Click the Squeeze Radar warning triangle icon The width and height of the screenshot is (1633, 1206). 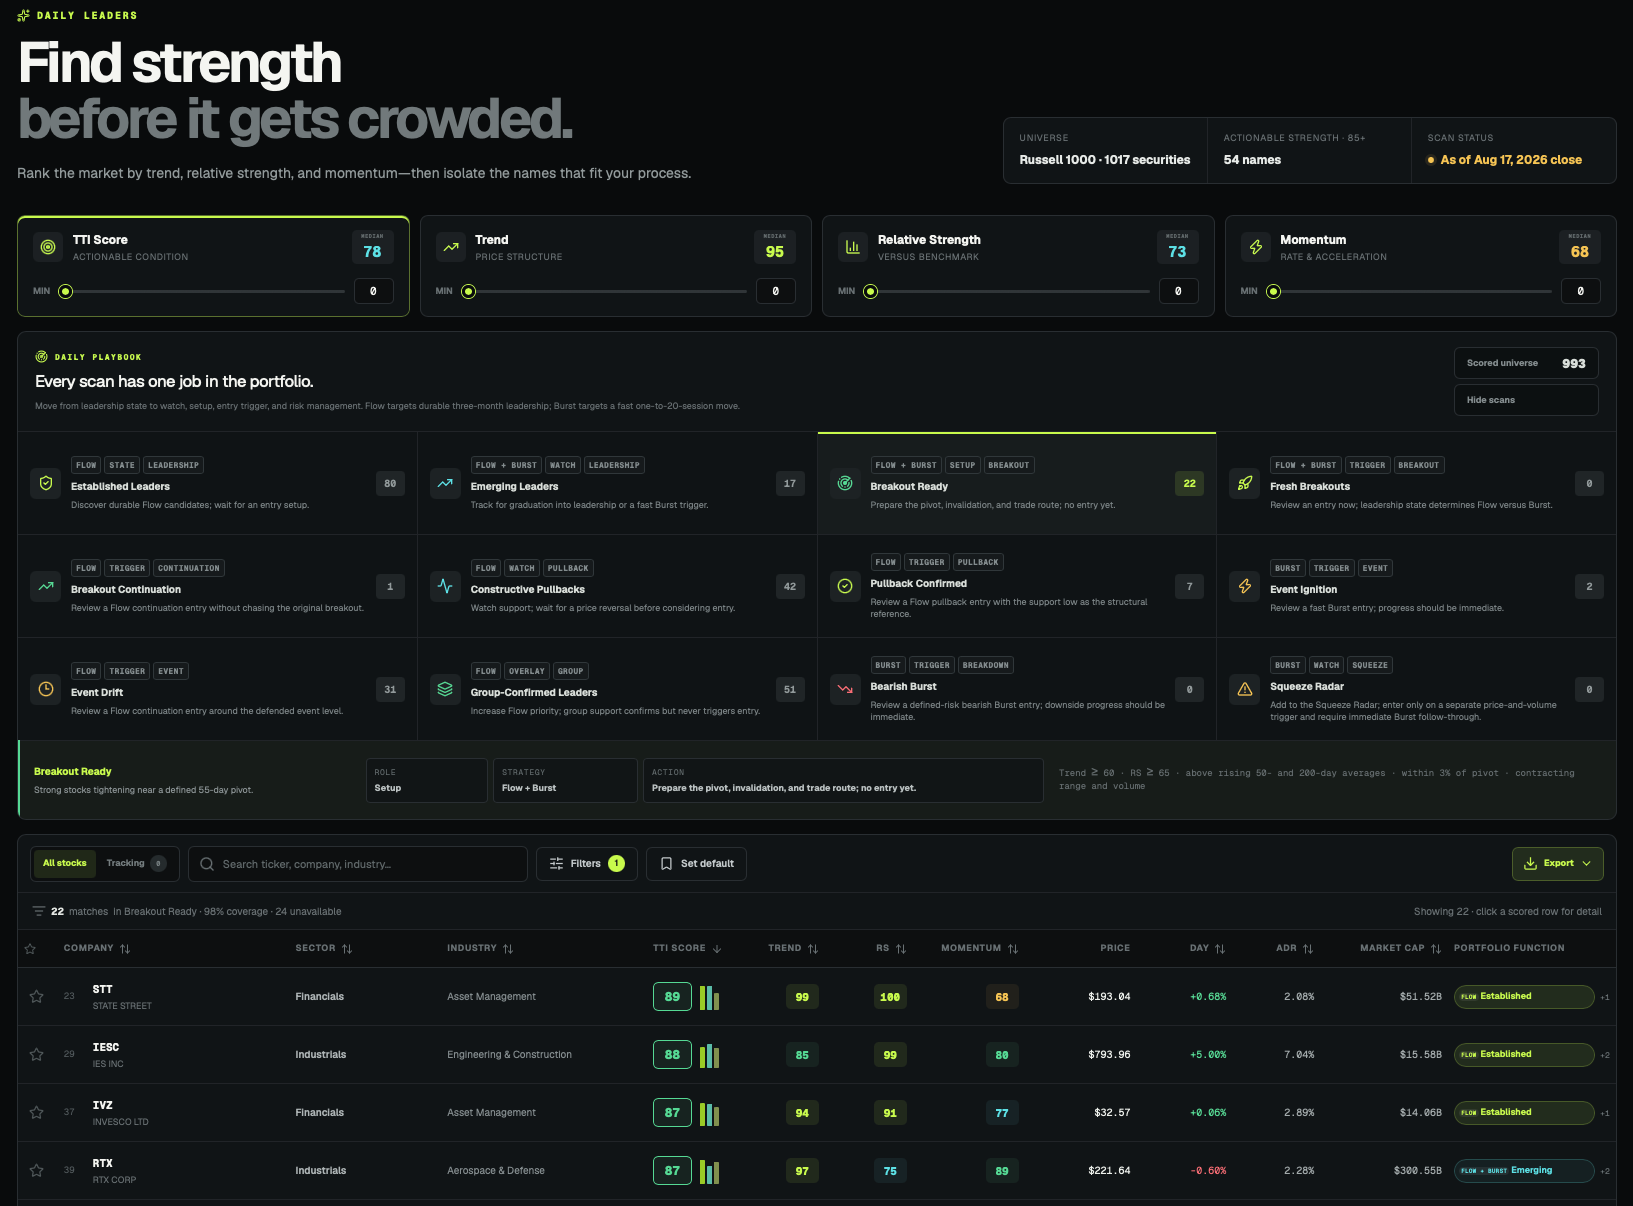click(x=1245, y=689)
